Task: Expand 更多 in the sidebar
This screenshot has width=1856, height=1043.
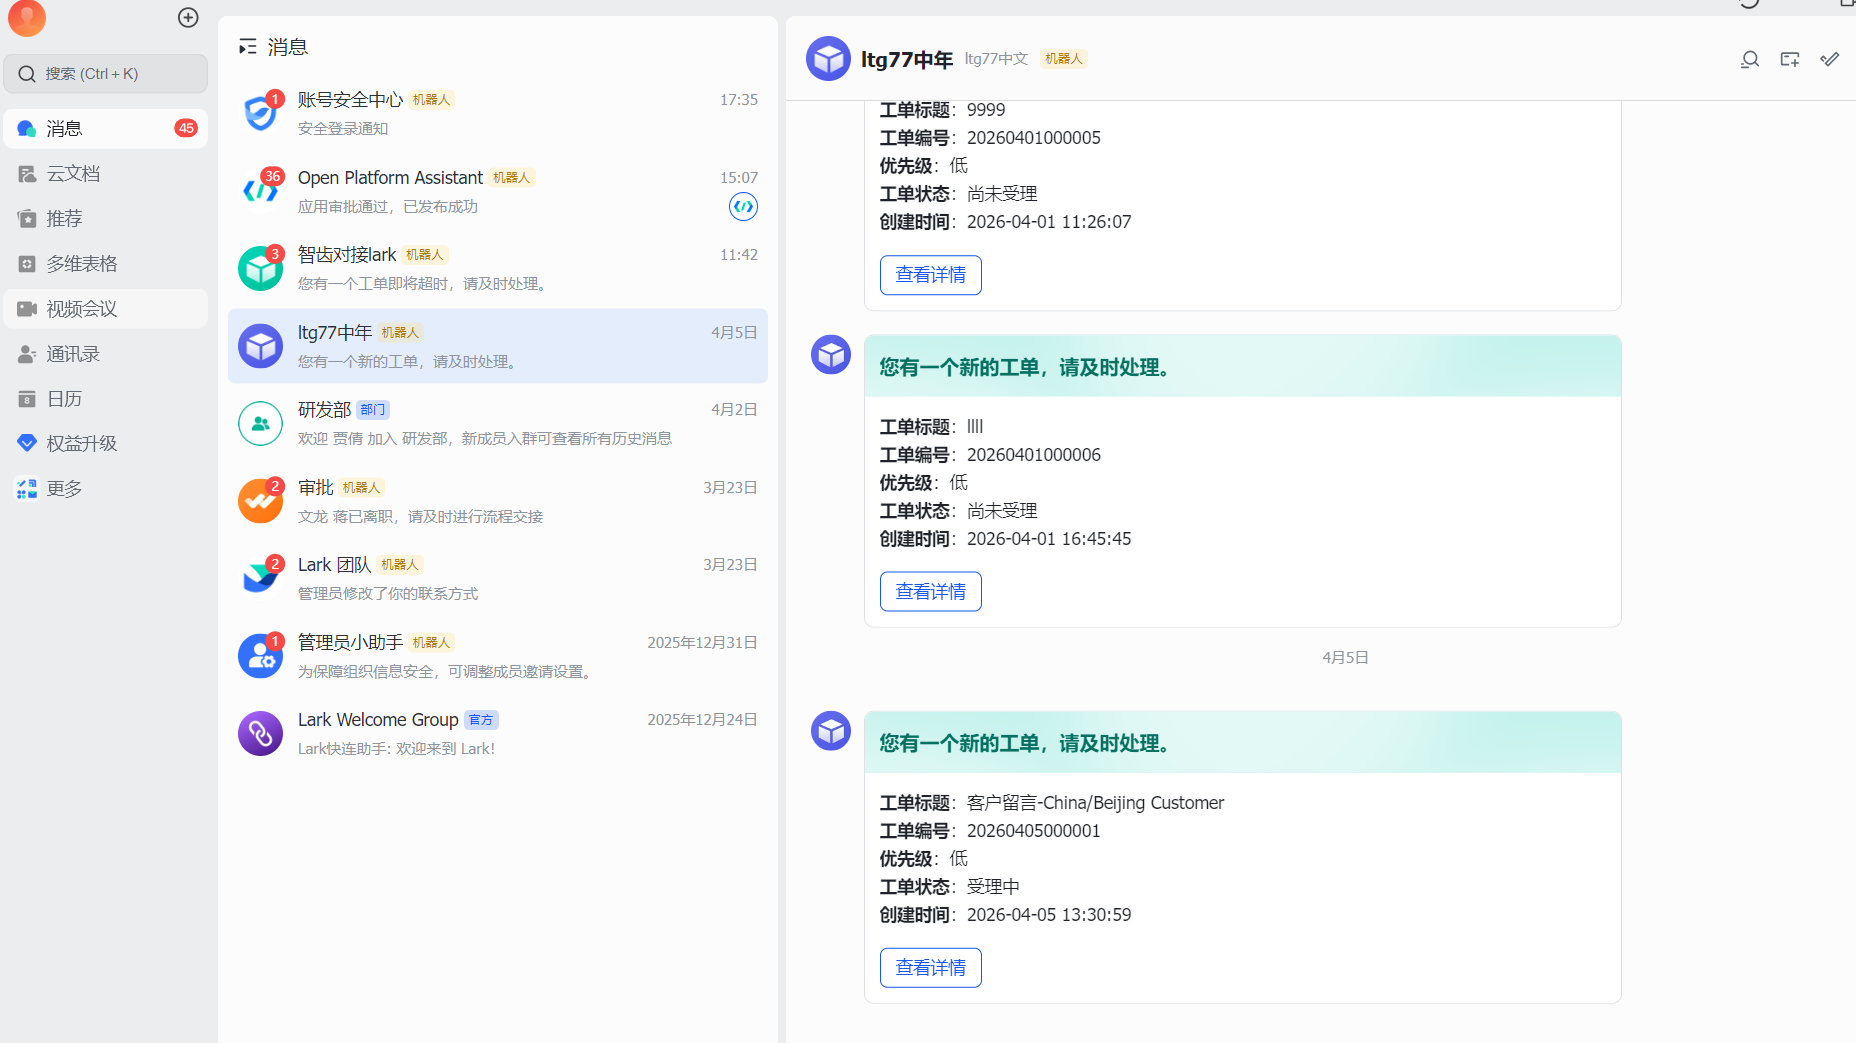Action: pos(64,489)
